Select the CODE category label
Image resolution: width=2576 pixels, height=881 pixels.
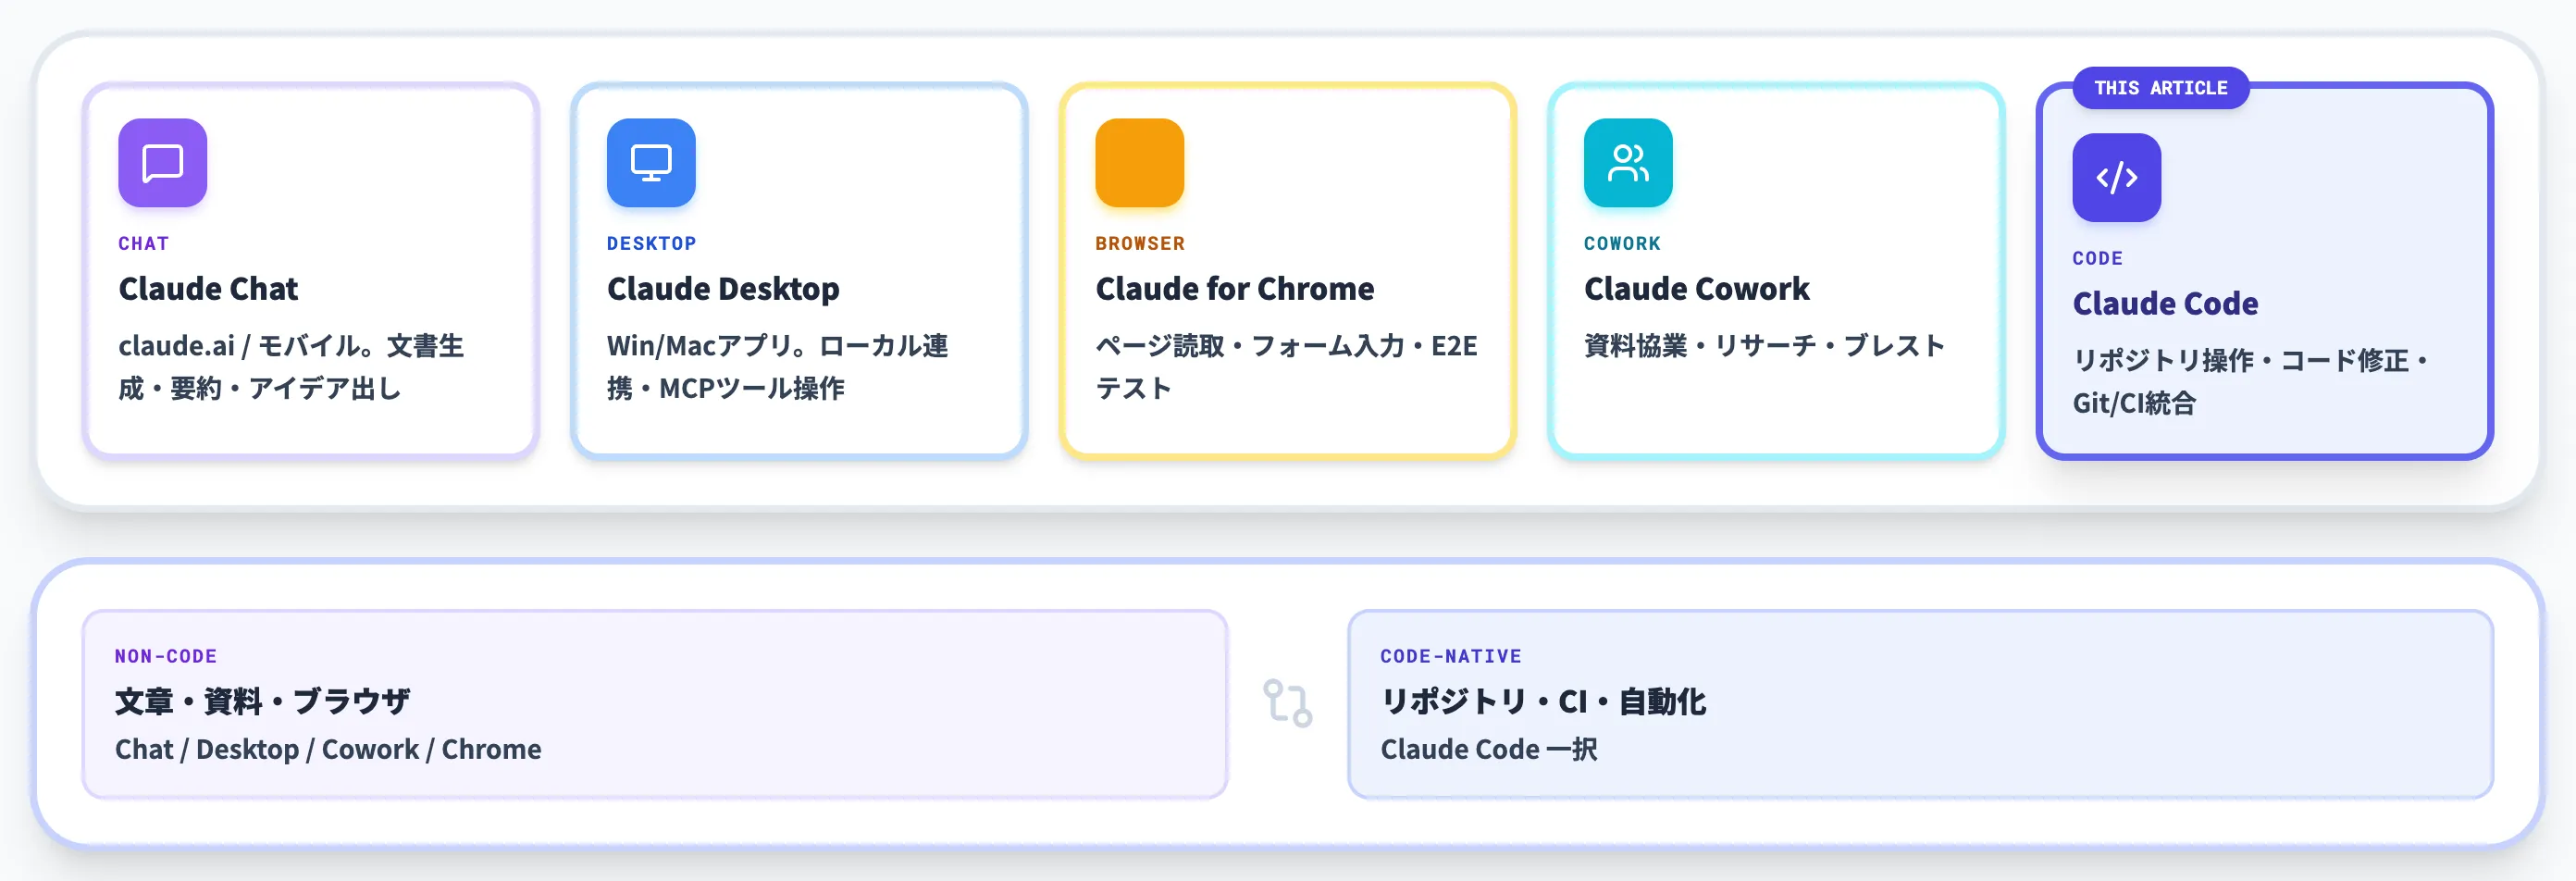pos(2097,258)
